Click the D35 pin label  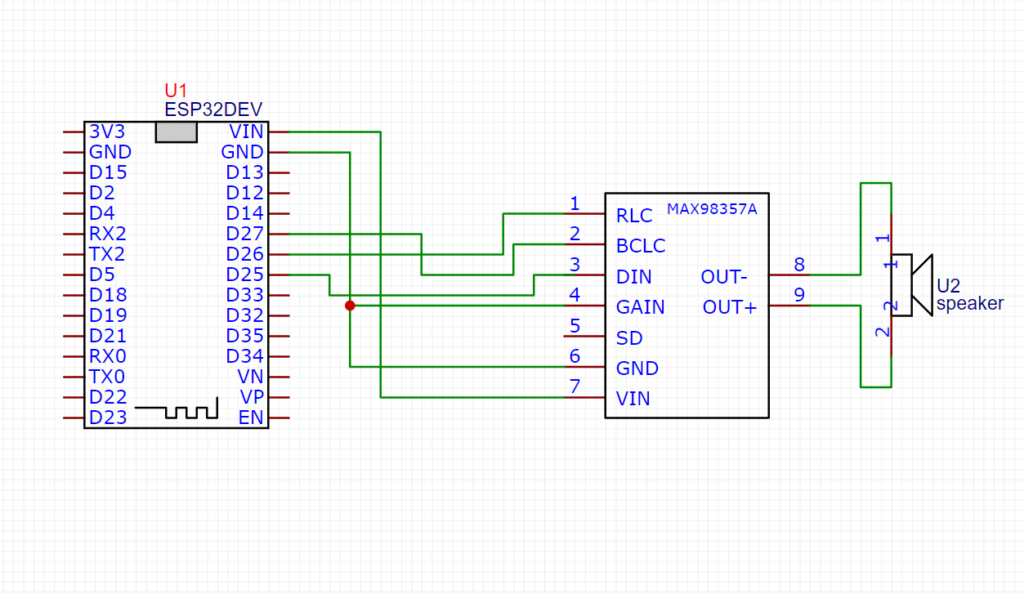pyautogui.click(x=244, y=336)
